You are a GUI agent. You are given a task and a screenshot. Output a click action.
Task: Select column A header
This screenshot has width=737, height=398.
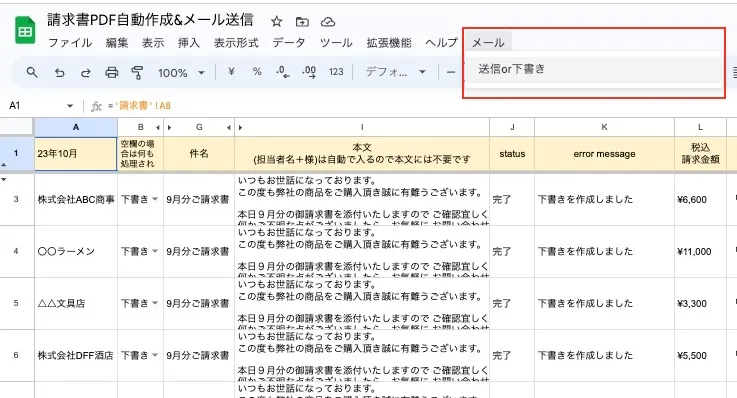[x=76, y=127]
